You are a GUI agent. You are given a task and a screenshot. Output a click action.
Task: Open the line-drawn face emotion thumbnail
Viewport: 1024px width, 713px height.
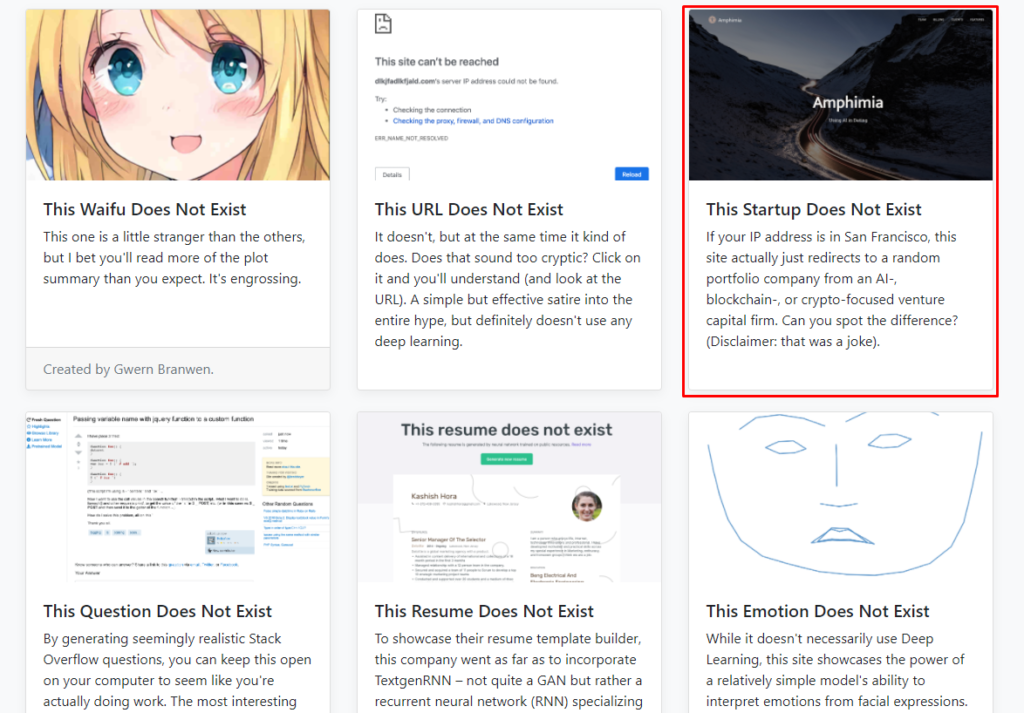click(x=840, y=497)
